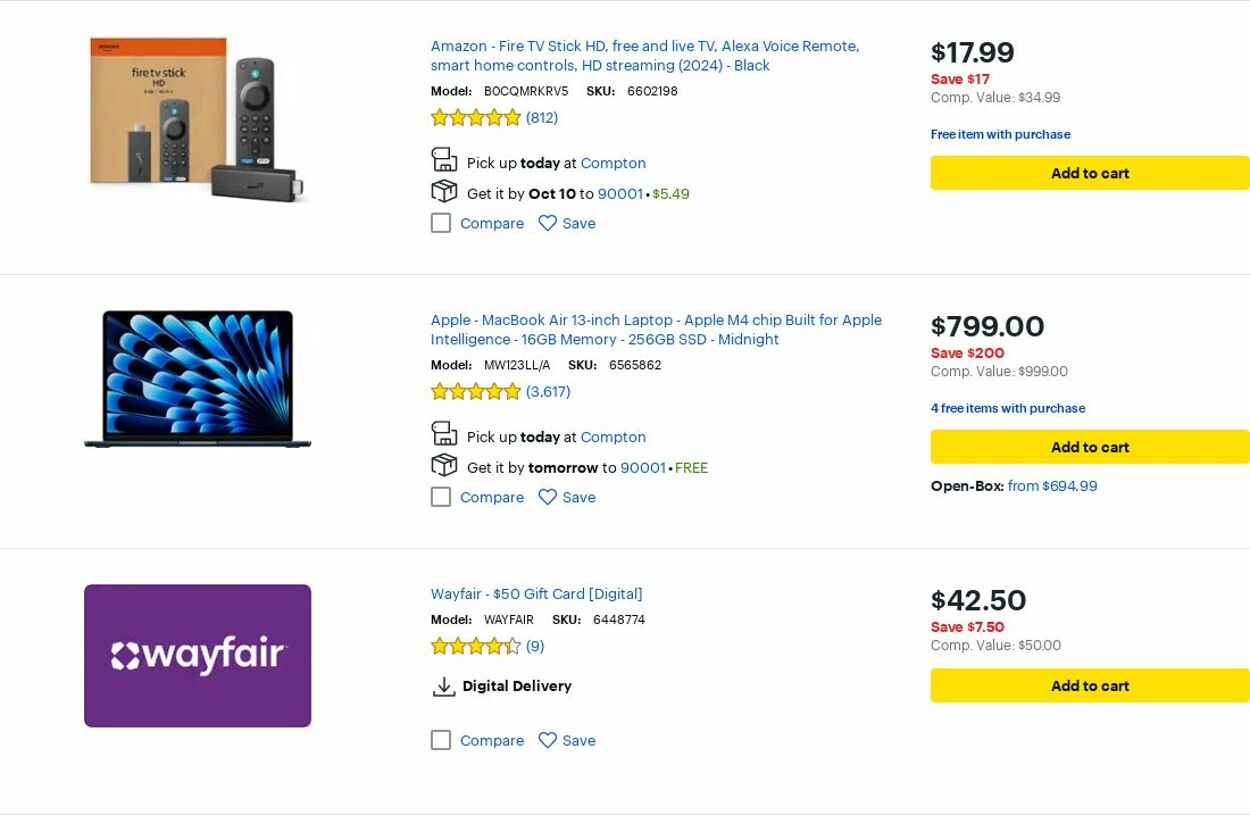Click heart Save icon for Wayfair gift card

pyautogui.click(x=547, y=740)
